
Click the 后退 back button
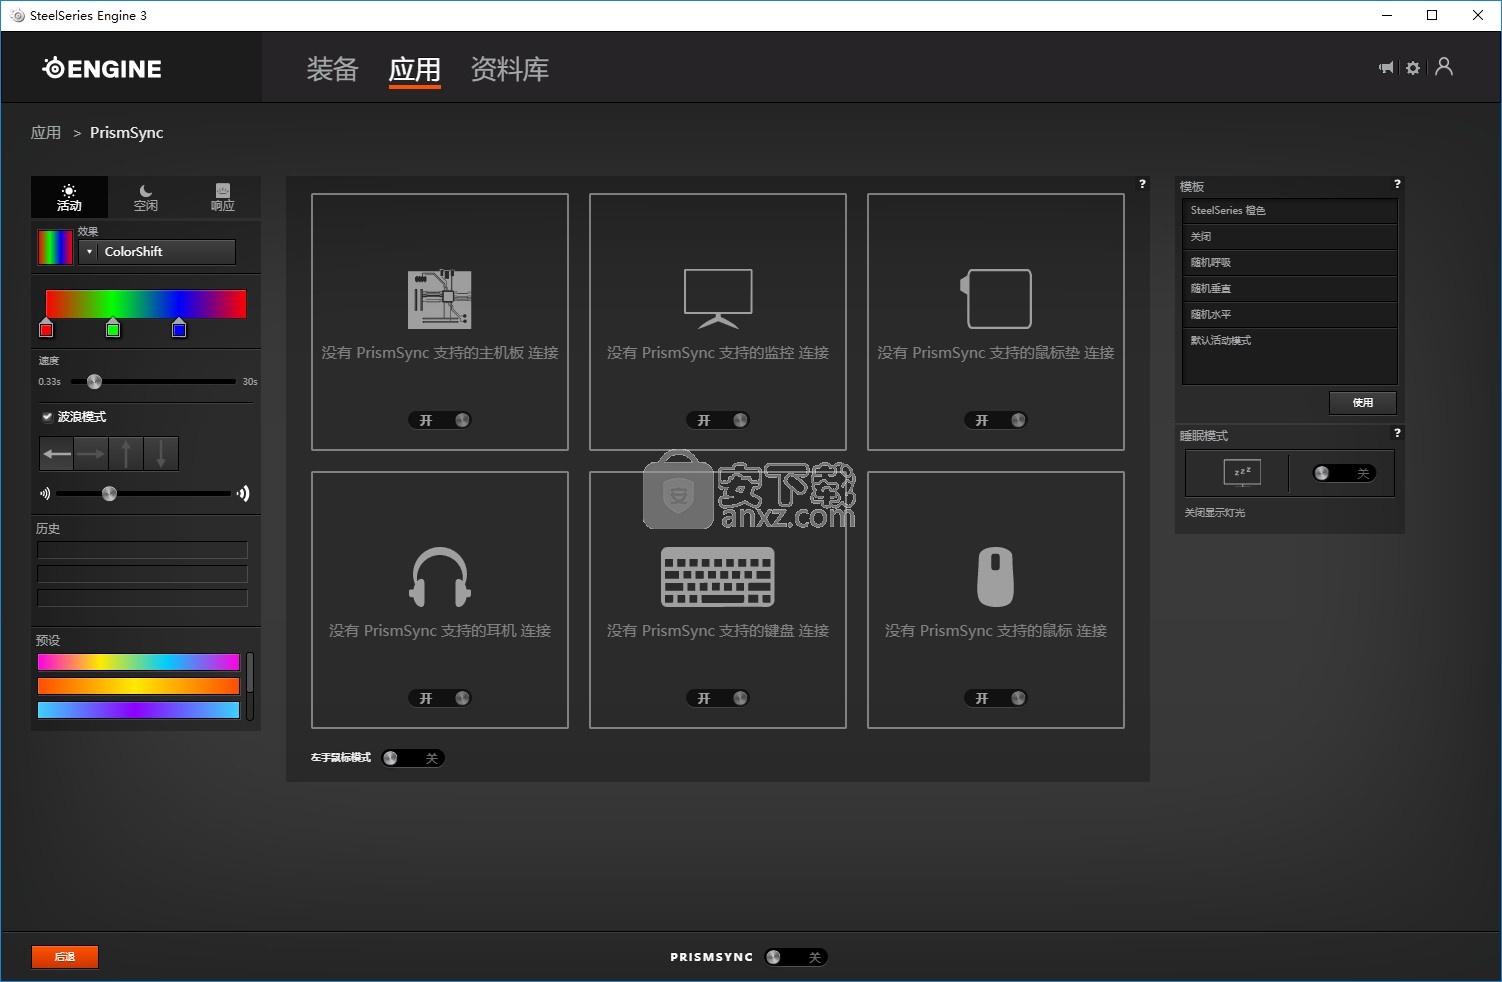tap(65, 957)
